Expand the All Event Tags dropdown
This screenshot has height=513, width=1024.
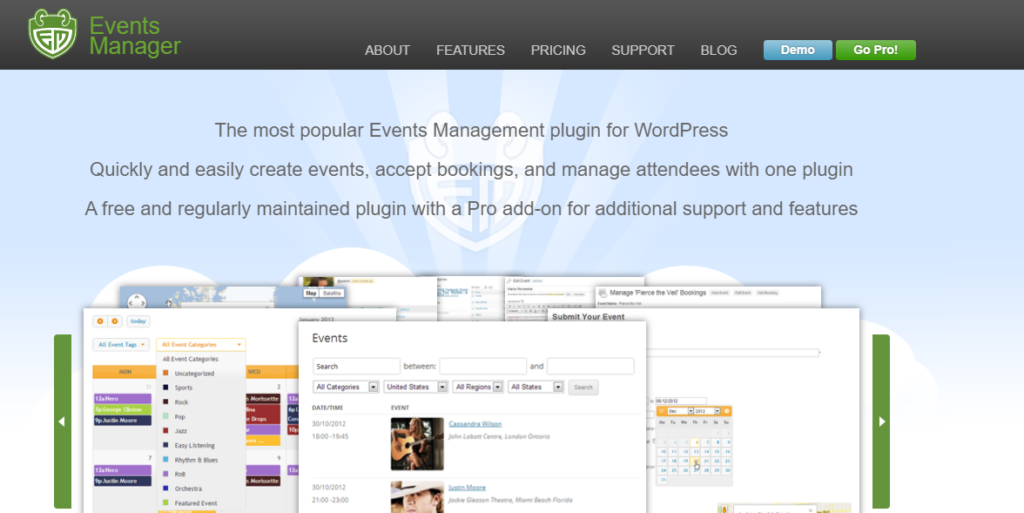point(121,345)
